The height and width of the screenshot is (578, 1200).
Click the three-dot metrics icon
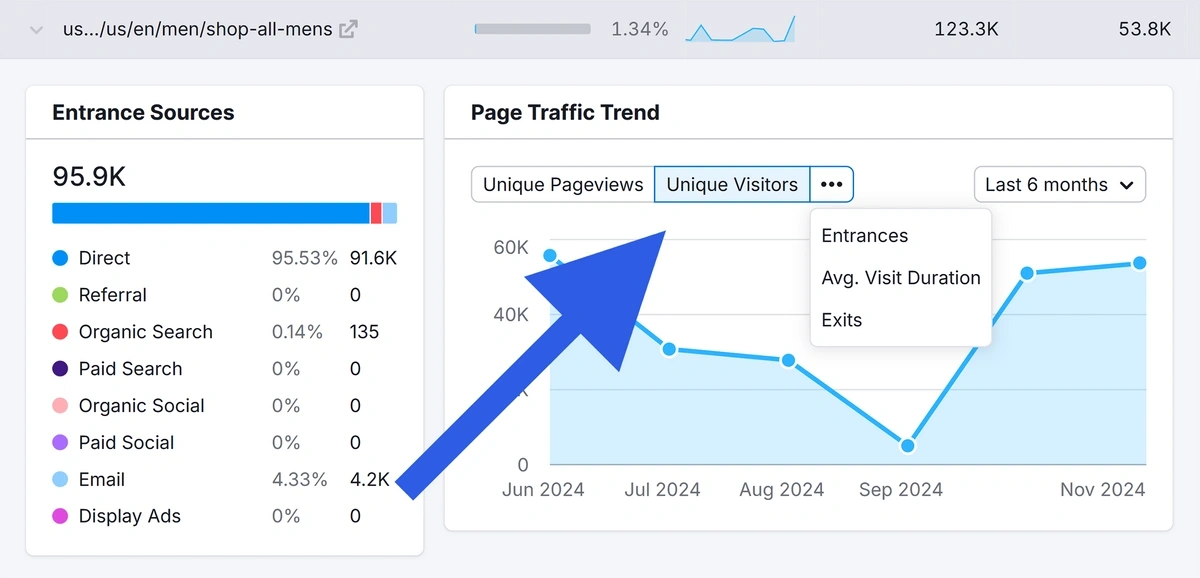(x=831, y=184)
